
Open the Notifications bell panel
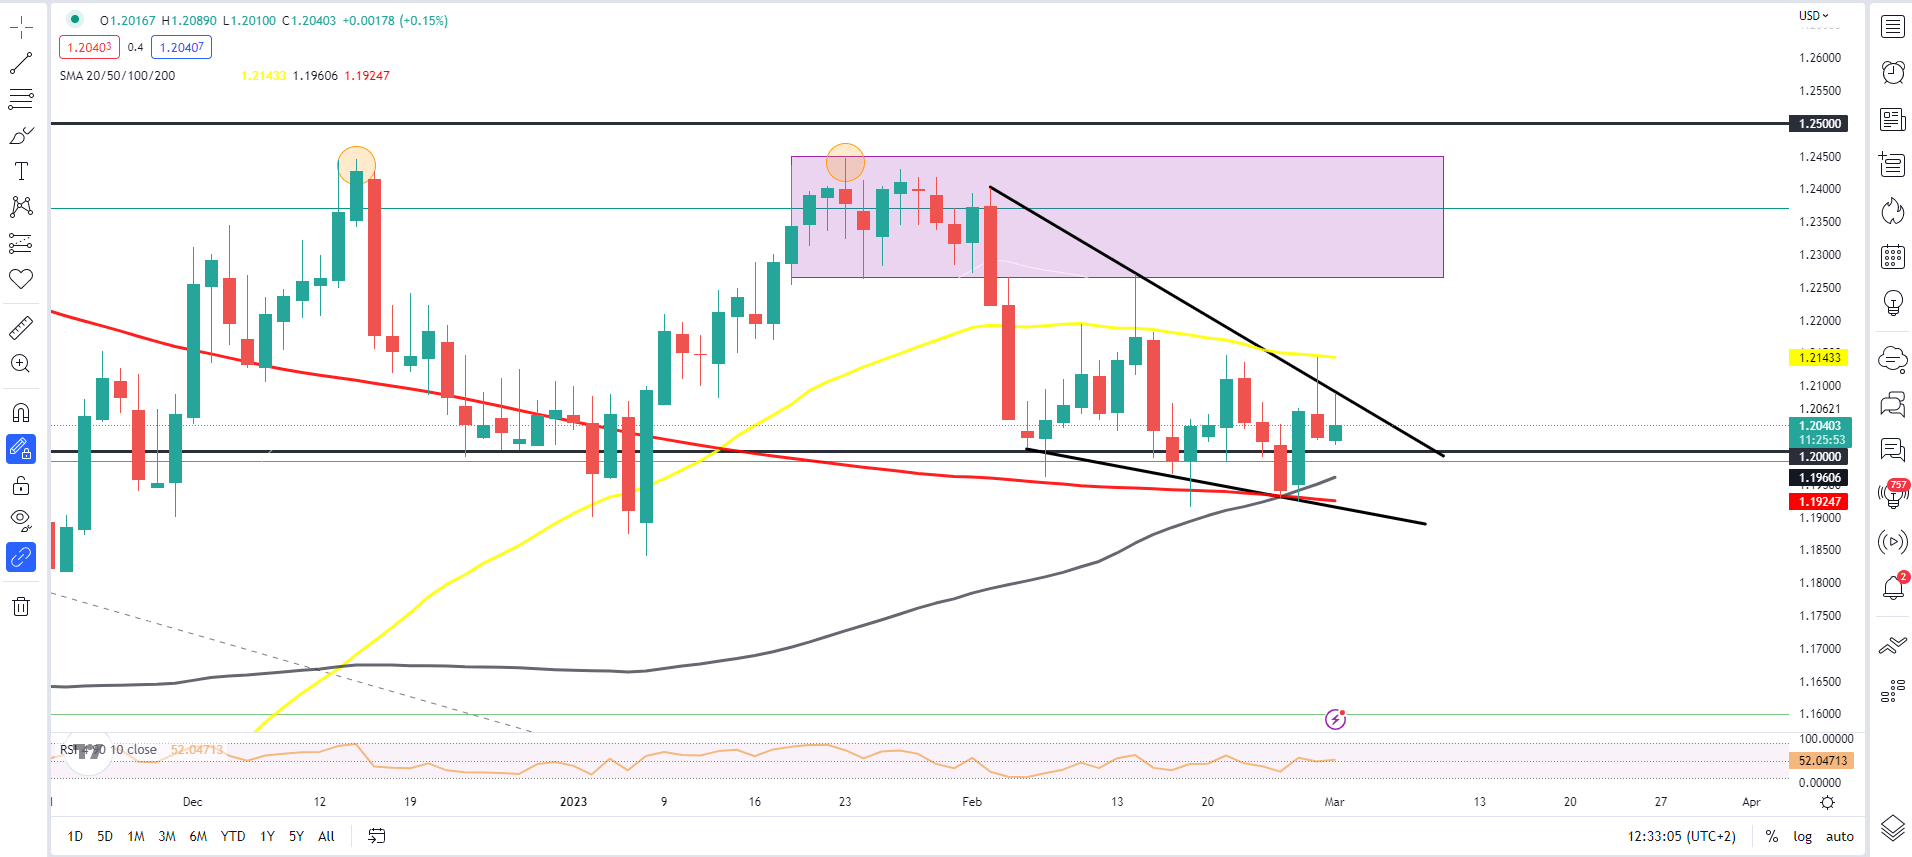click(x=1893, y=587)
